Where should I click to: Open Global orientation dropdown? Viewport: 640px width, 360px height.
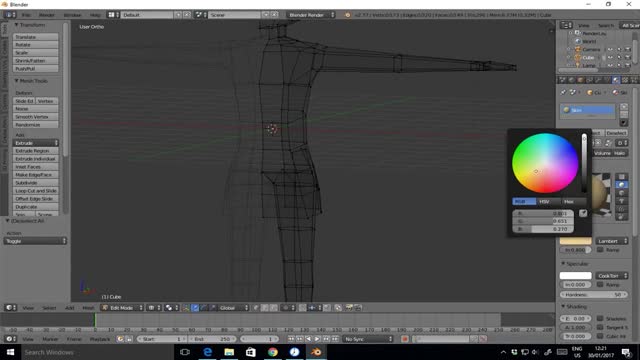point(233,308)
